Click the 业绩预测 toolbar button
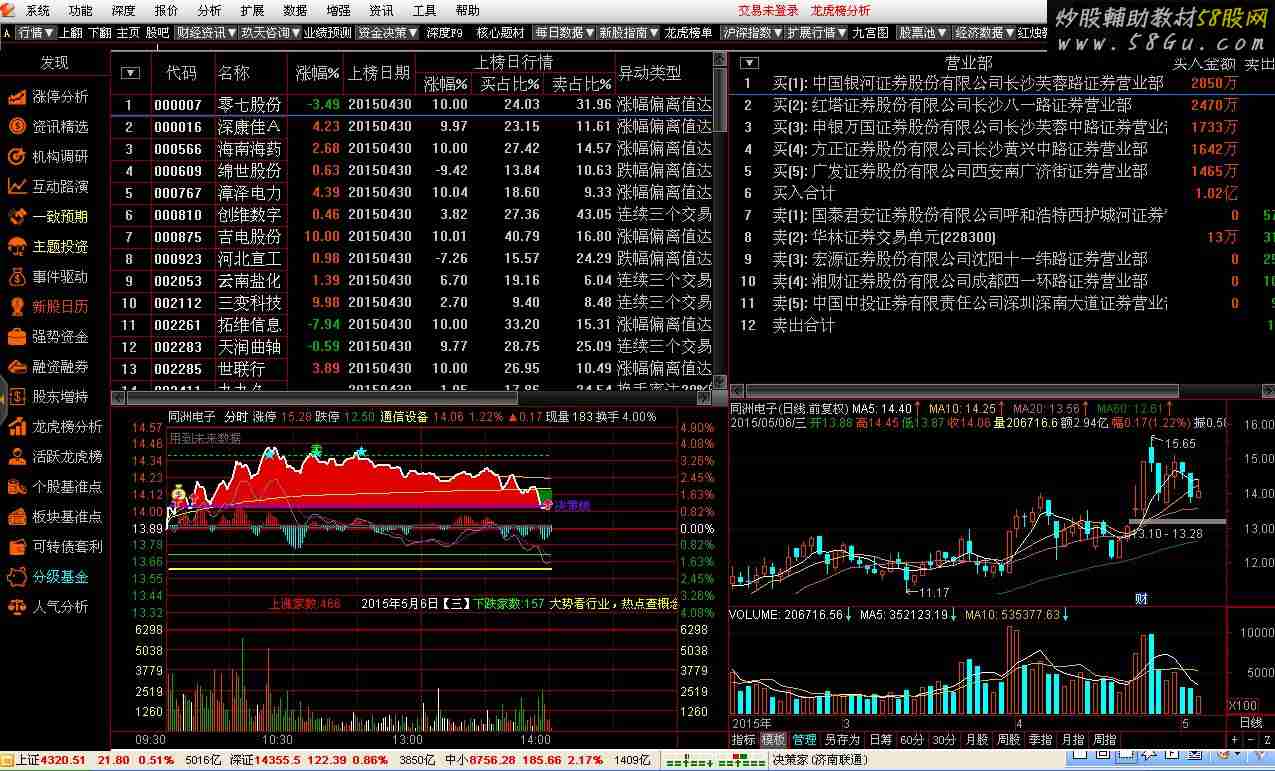1275x771 pixels. pos(328,33)
